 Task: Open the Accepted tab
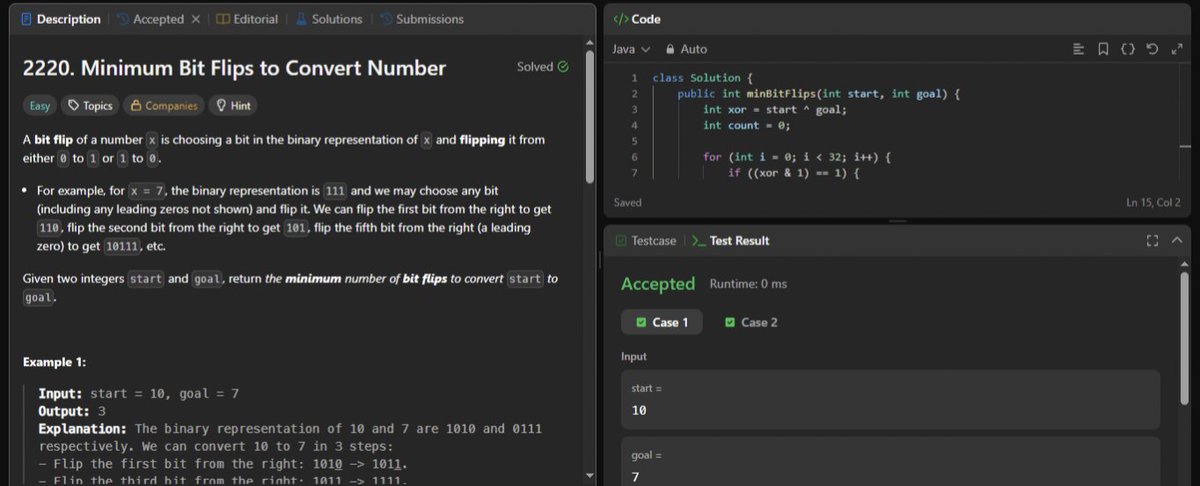(150, 19)
